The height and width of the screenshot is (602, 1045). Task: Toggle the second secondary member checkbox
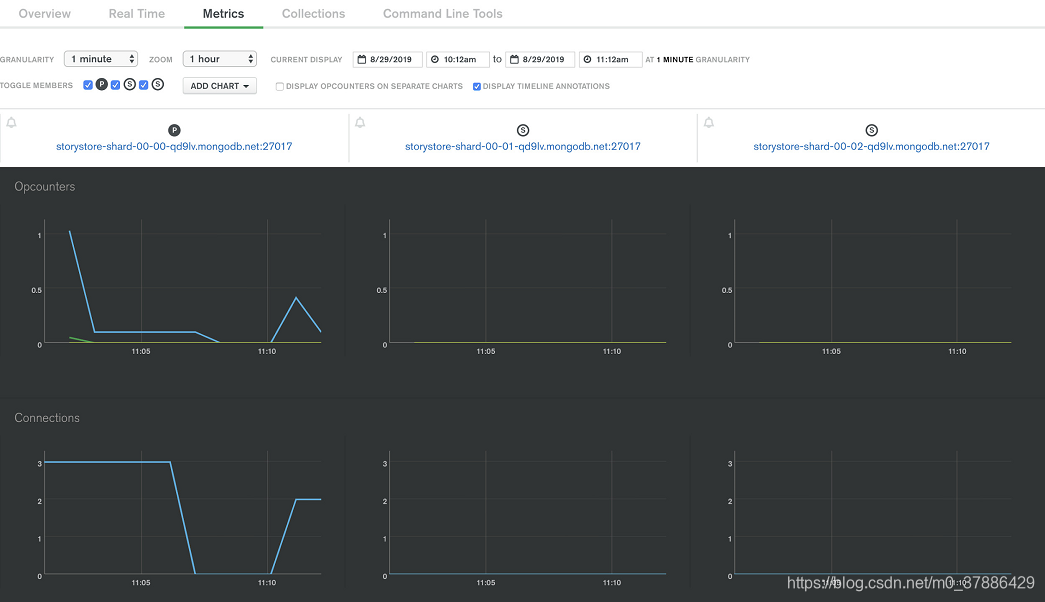[143, 85]
